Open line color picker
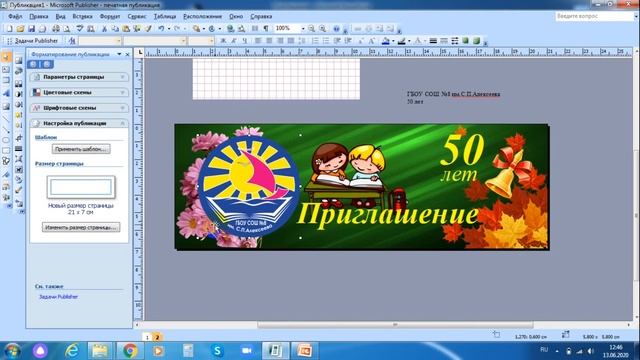Image resolution: width=640 pixels, height=360 pixels. pos(402,41)
